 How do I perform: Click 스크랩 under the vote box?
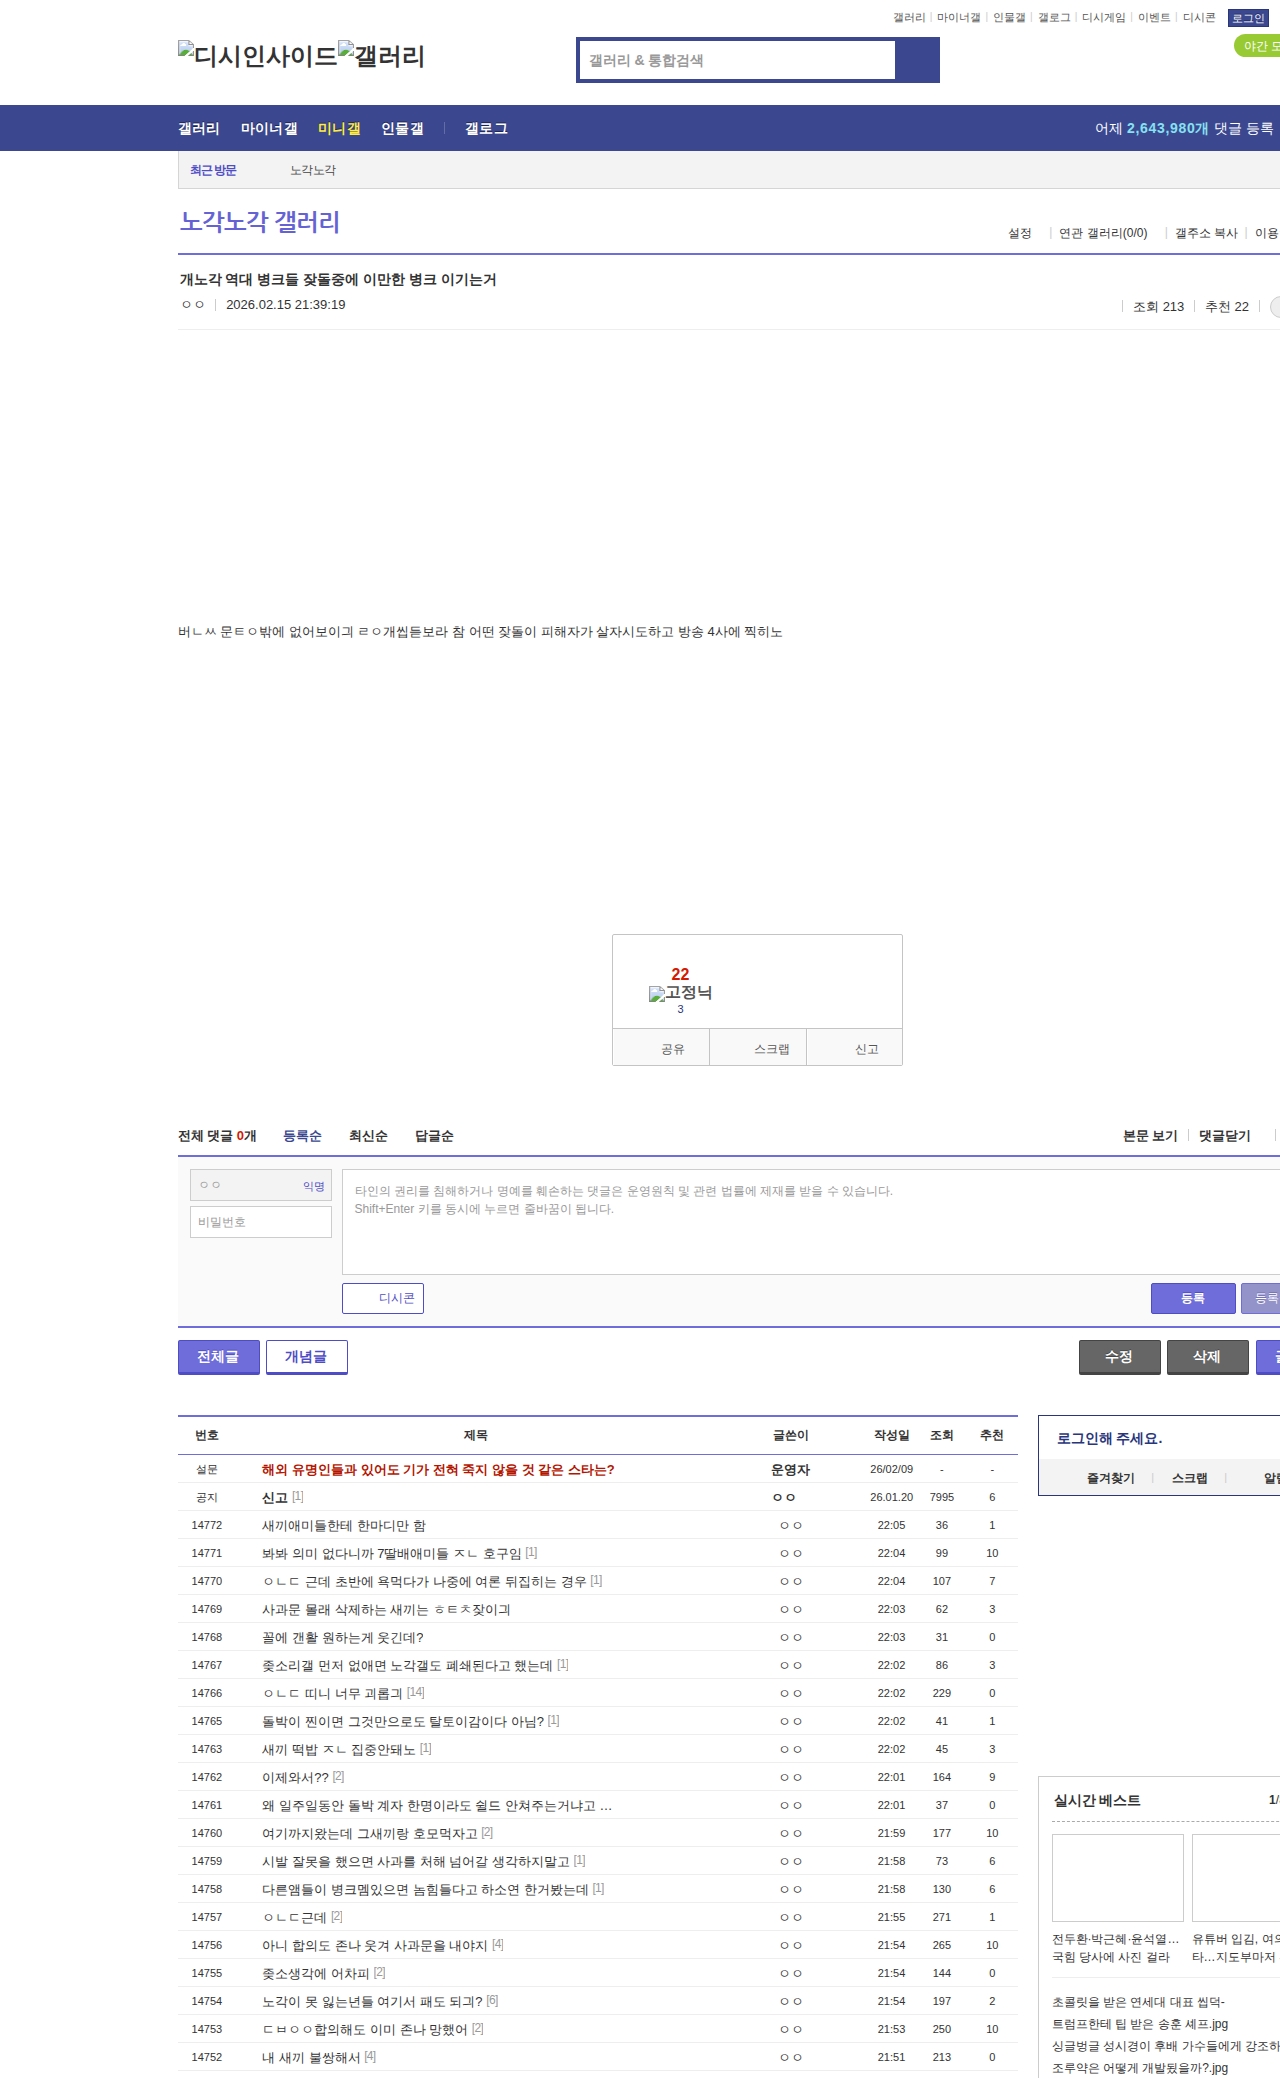758,1048
